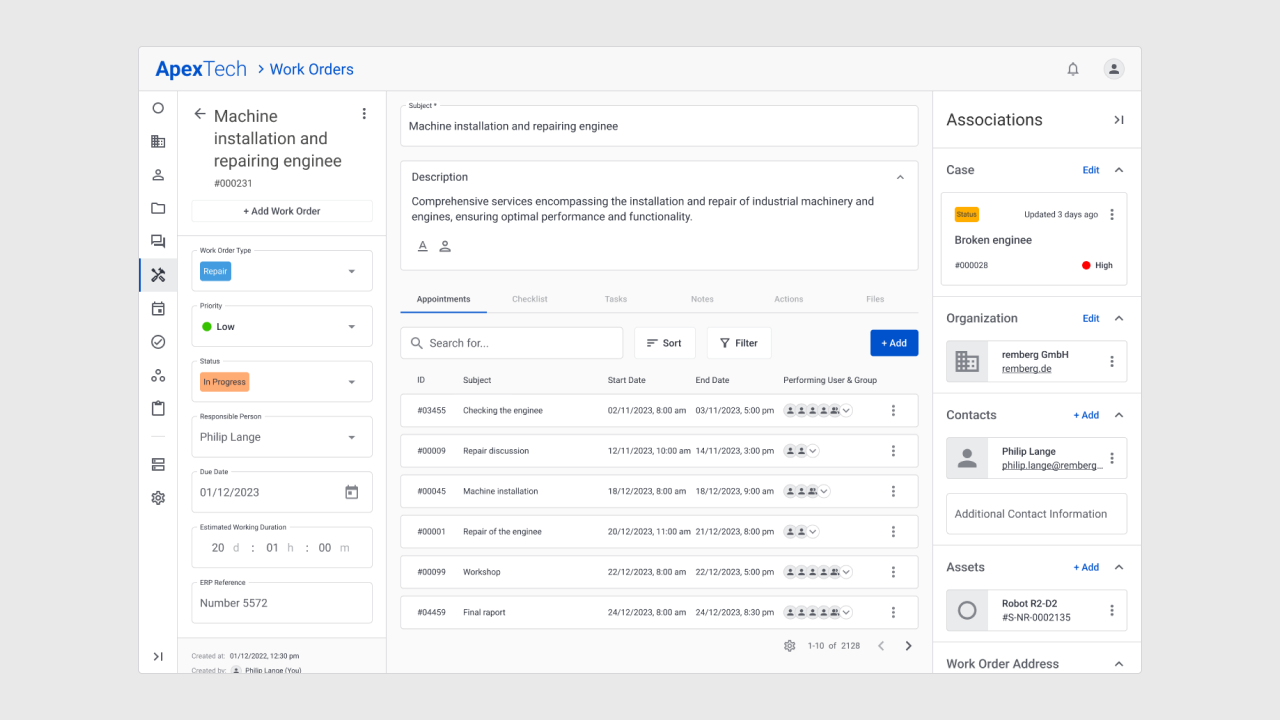Viewport: 1280px width, 720px height.
Task: Click Edit in the Organization section
Action: [1091, 318]
